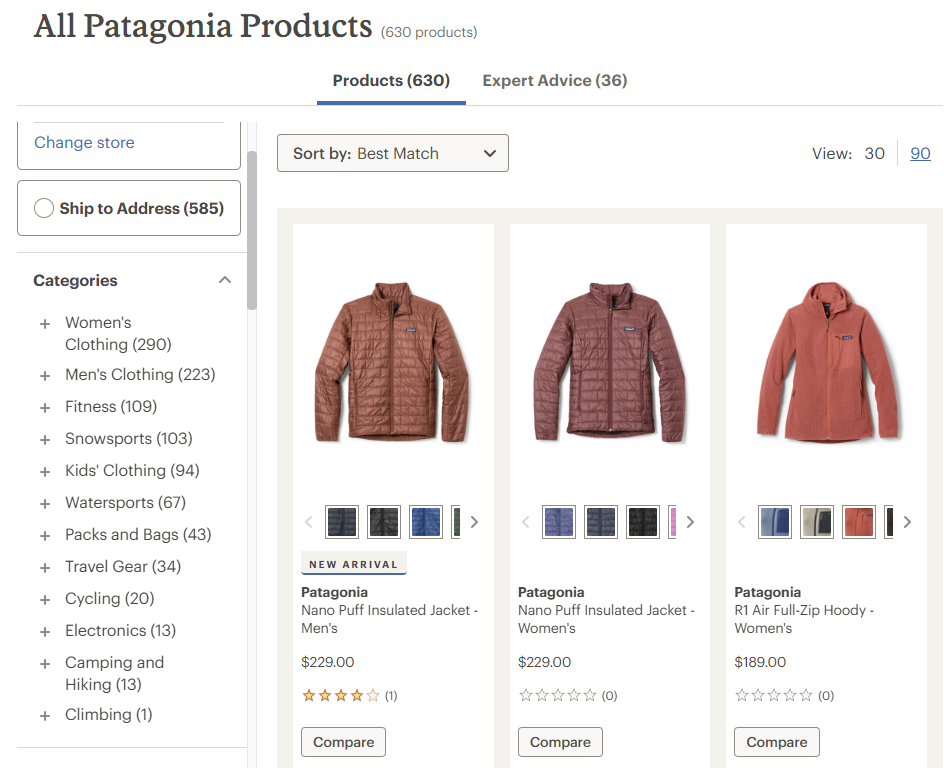Select navy swatch on Women's Nano Puff
Screen dimensions: 944x768
pos(601,522)
